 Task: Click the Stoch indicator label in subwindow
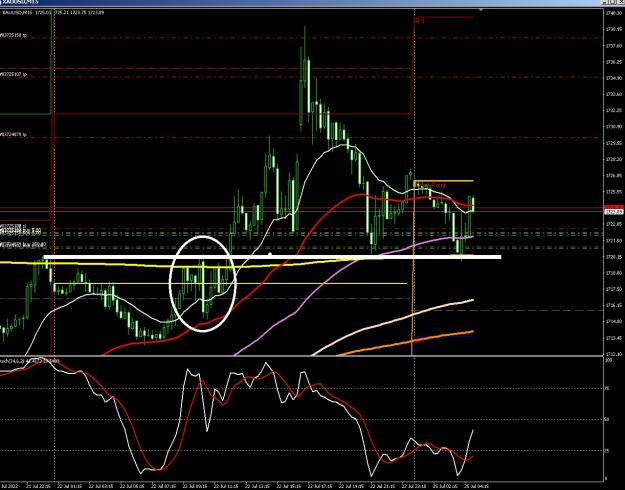(30, 361)
